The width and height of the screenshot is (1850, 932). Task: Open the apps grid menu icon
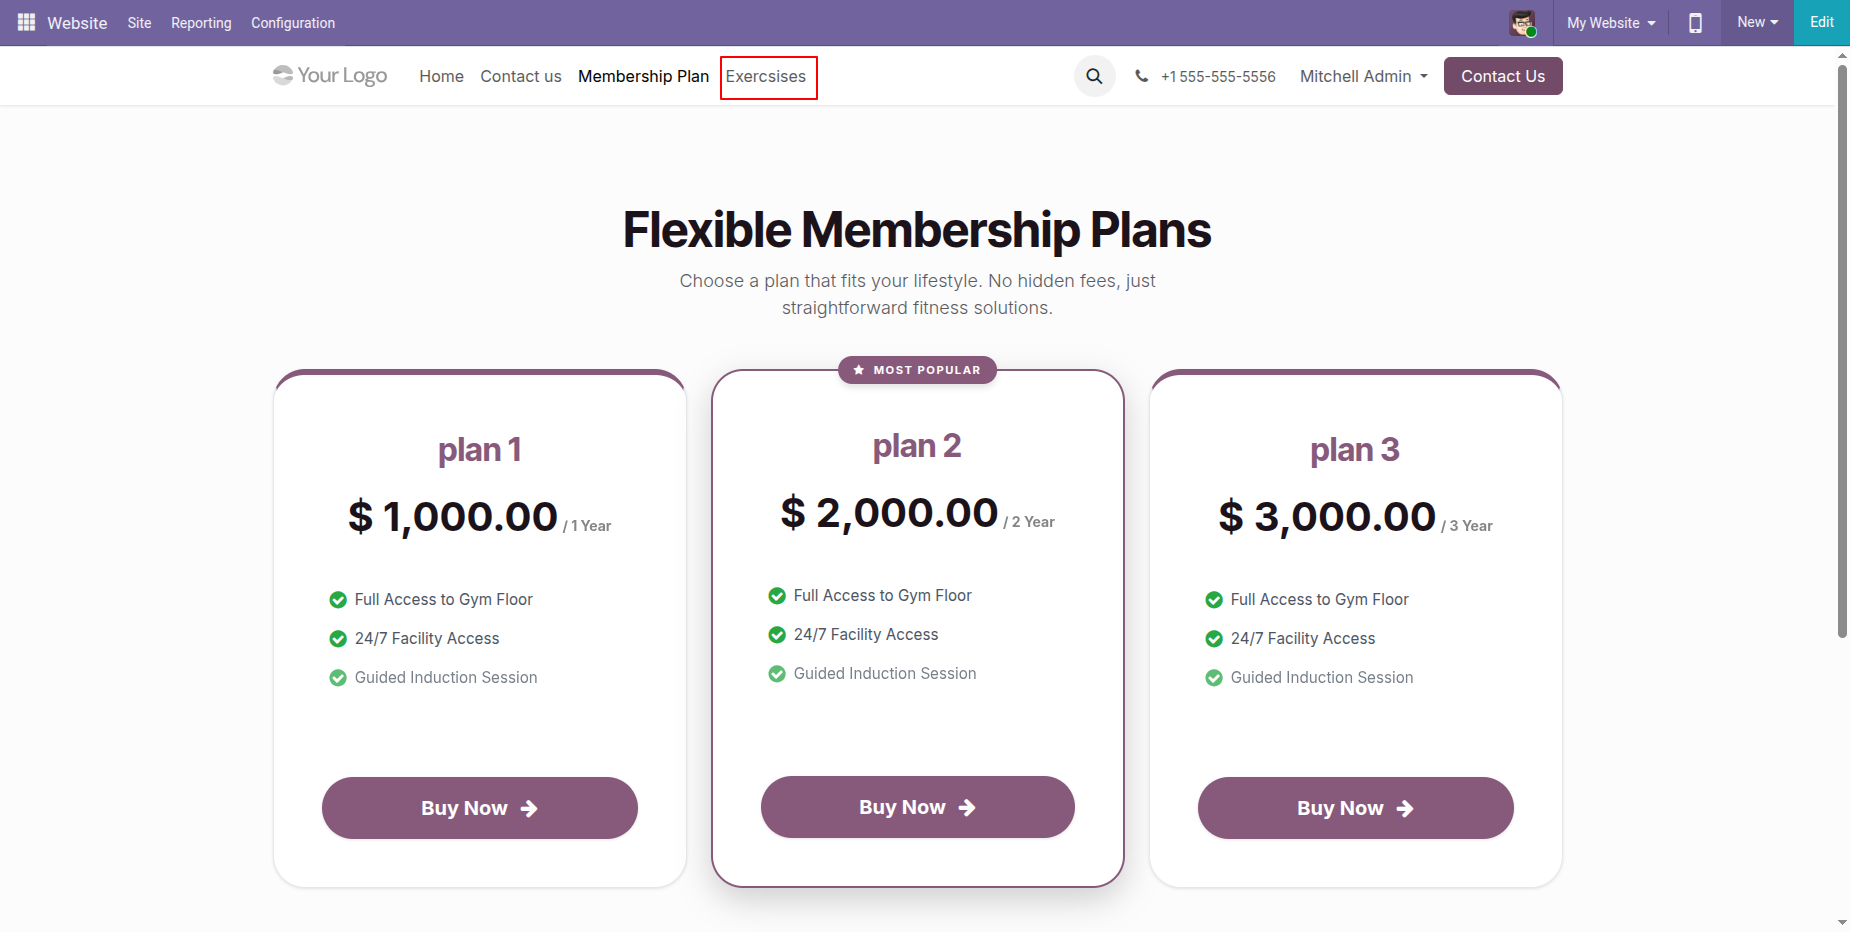pos(26,22)
